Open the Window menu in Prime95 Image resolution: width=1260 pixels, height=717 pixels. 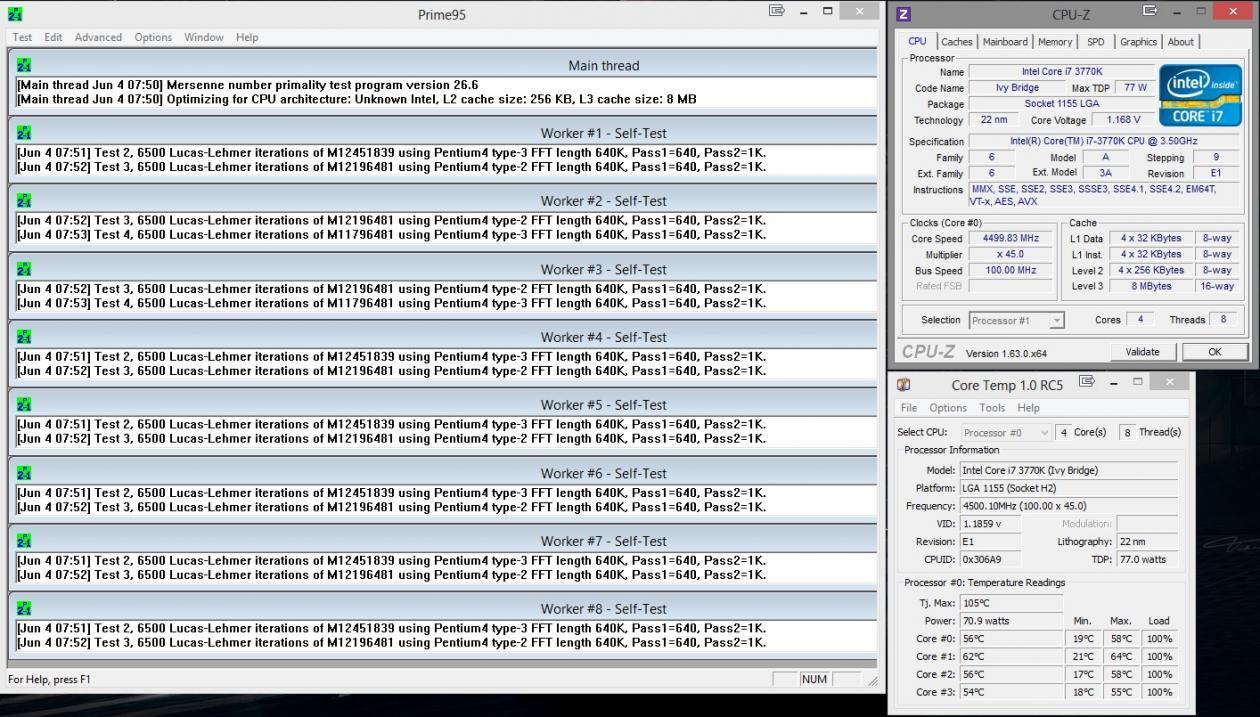[204, 37]
